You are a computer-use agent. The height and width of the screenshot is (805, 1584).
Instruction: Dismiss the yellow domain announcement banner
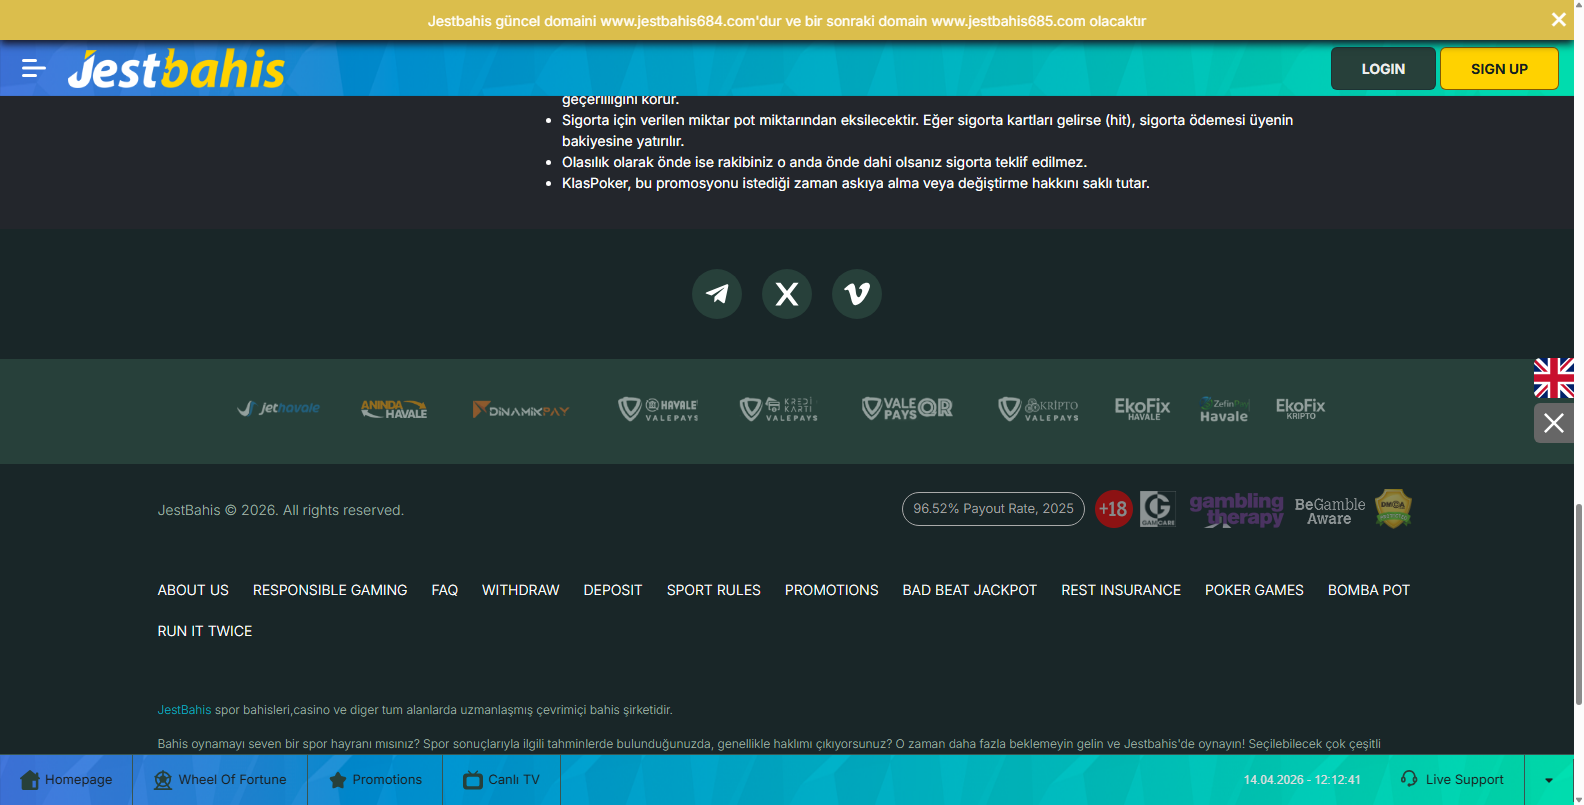click(x=1558, y=20)
